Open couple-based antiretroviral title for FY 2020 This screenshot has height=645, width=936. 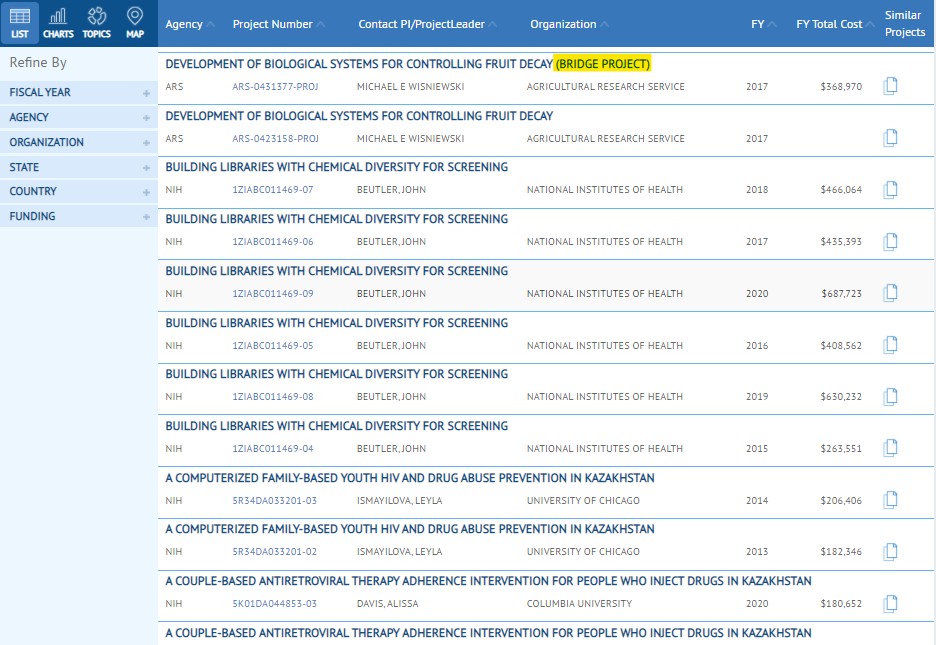[x=488, y=581]
